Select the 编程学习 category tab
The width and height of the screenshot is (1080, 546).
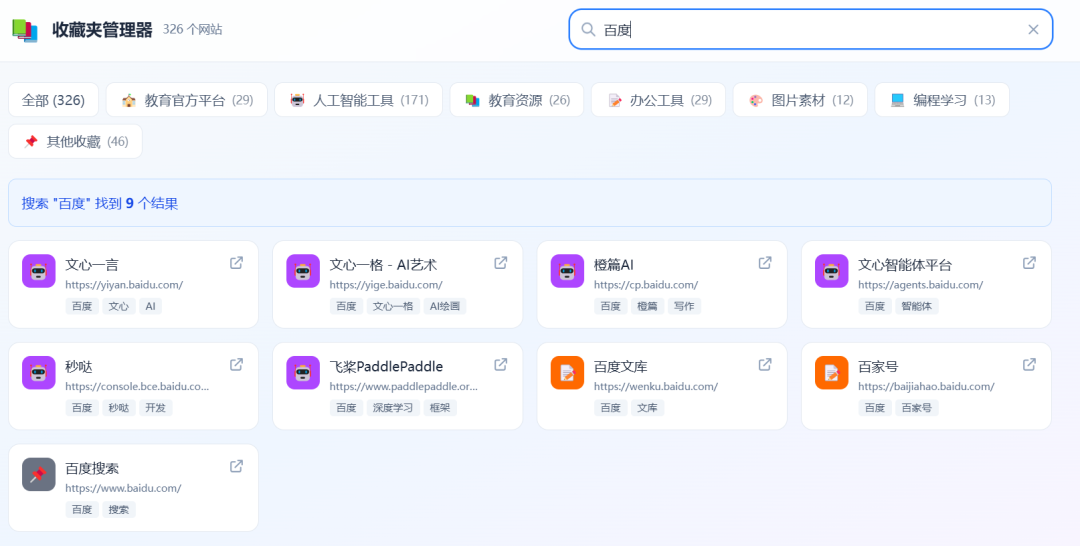tap(942, 101)
